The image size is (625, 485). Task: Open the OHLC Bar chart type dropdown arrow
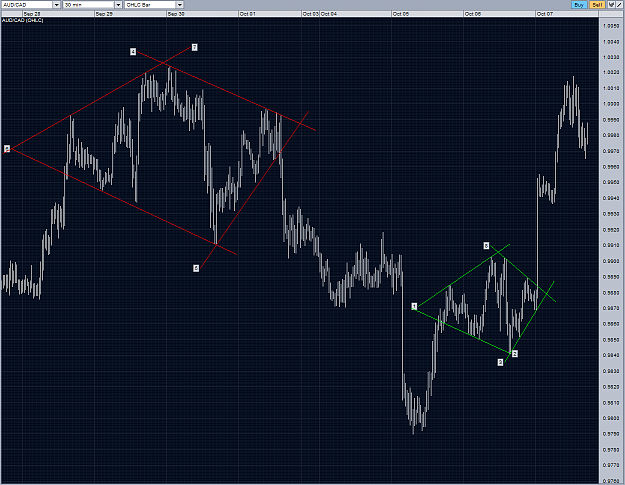[x=180, y=5]
